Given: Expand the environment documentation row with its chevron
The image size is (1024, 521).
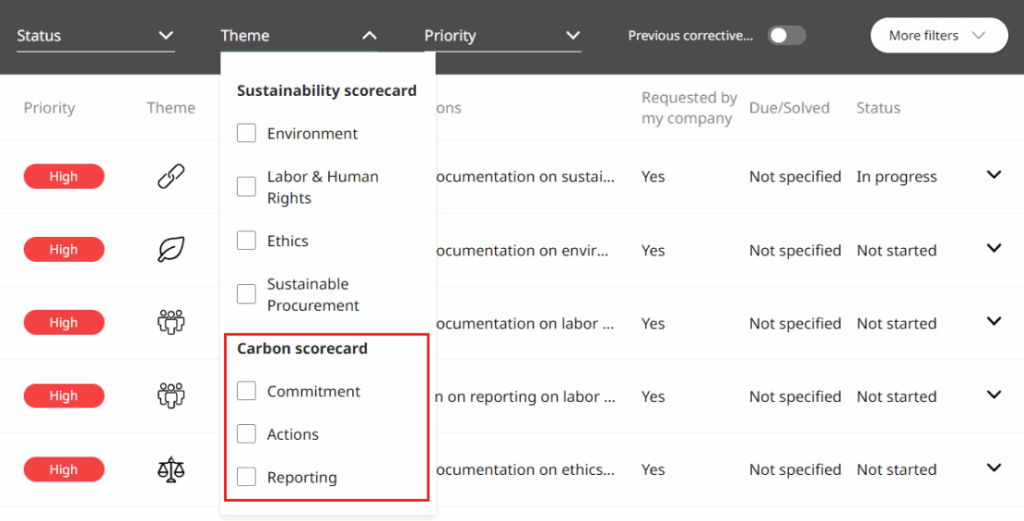Looking at the screenshot, I should pyautogui.click(x=993, y=249).
